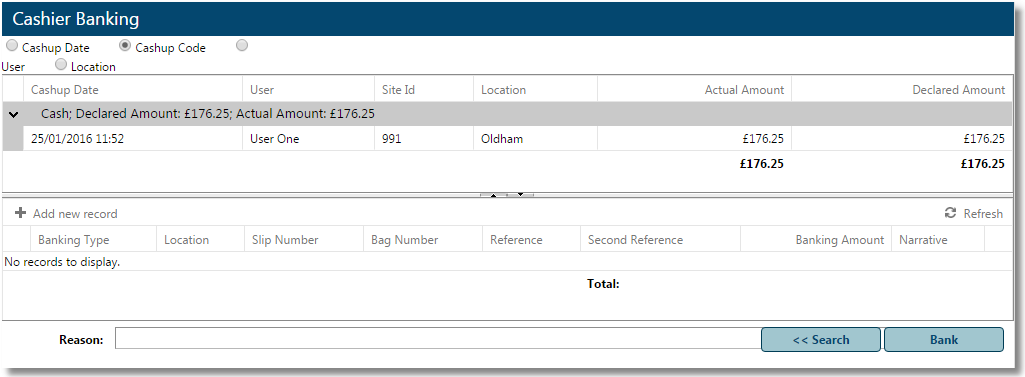Viewport: 1025px width, 377px height.
Task: Click the Slip Number column header
Action: point(304,240)
